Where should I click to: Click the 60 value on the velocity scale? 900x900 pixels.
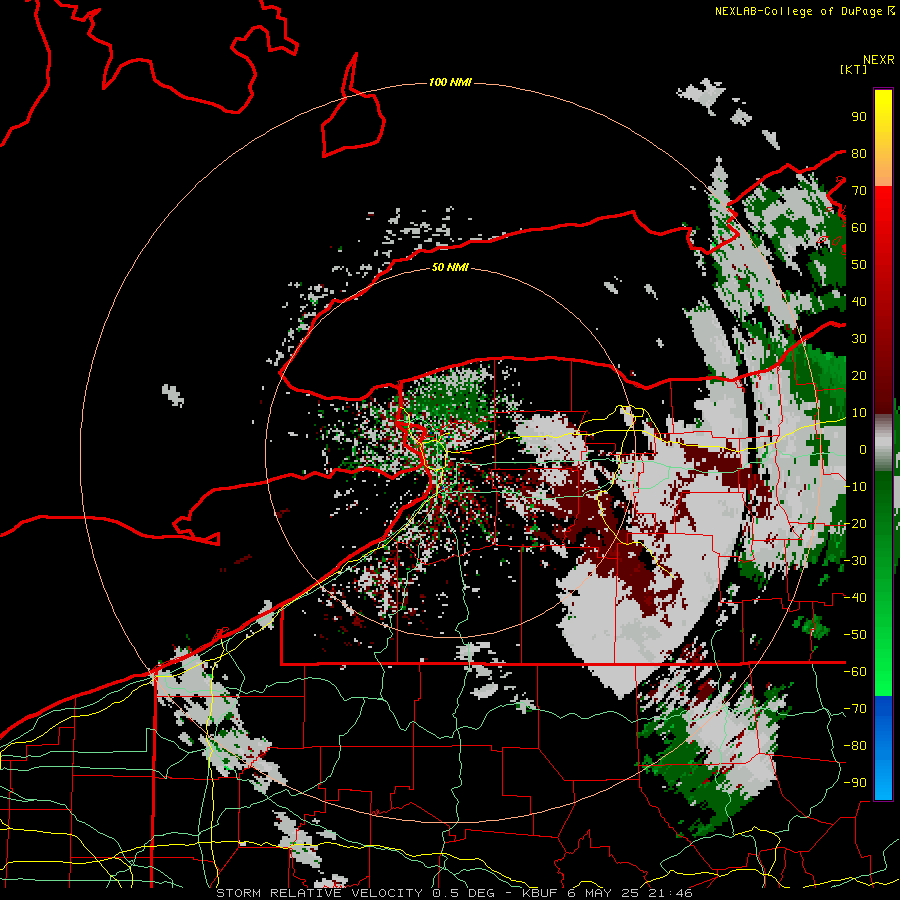coord(859,228)
